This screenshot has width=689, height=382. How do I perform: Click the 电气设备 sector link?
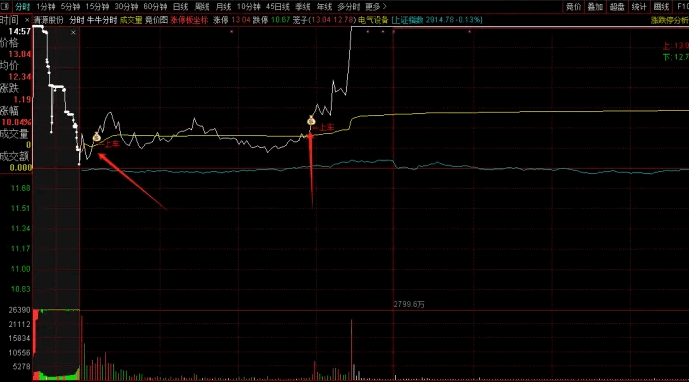point(373,20)
